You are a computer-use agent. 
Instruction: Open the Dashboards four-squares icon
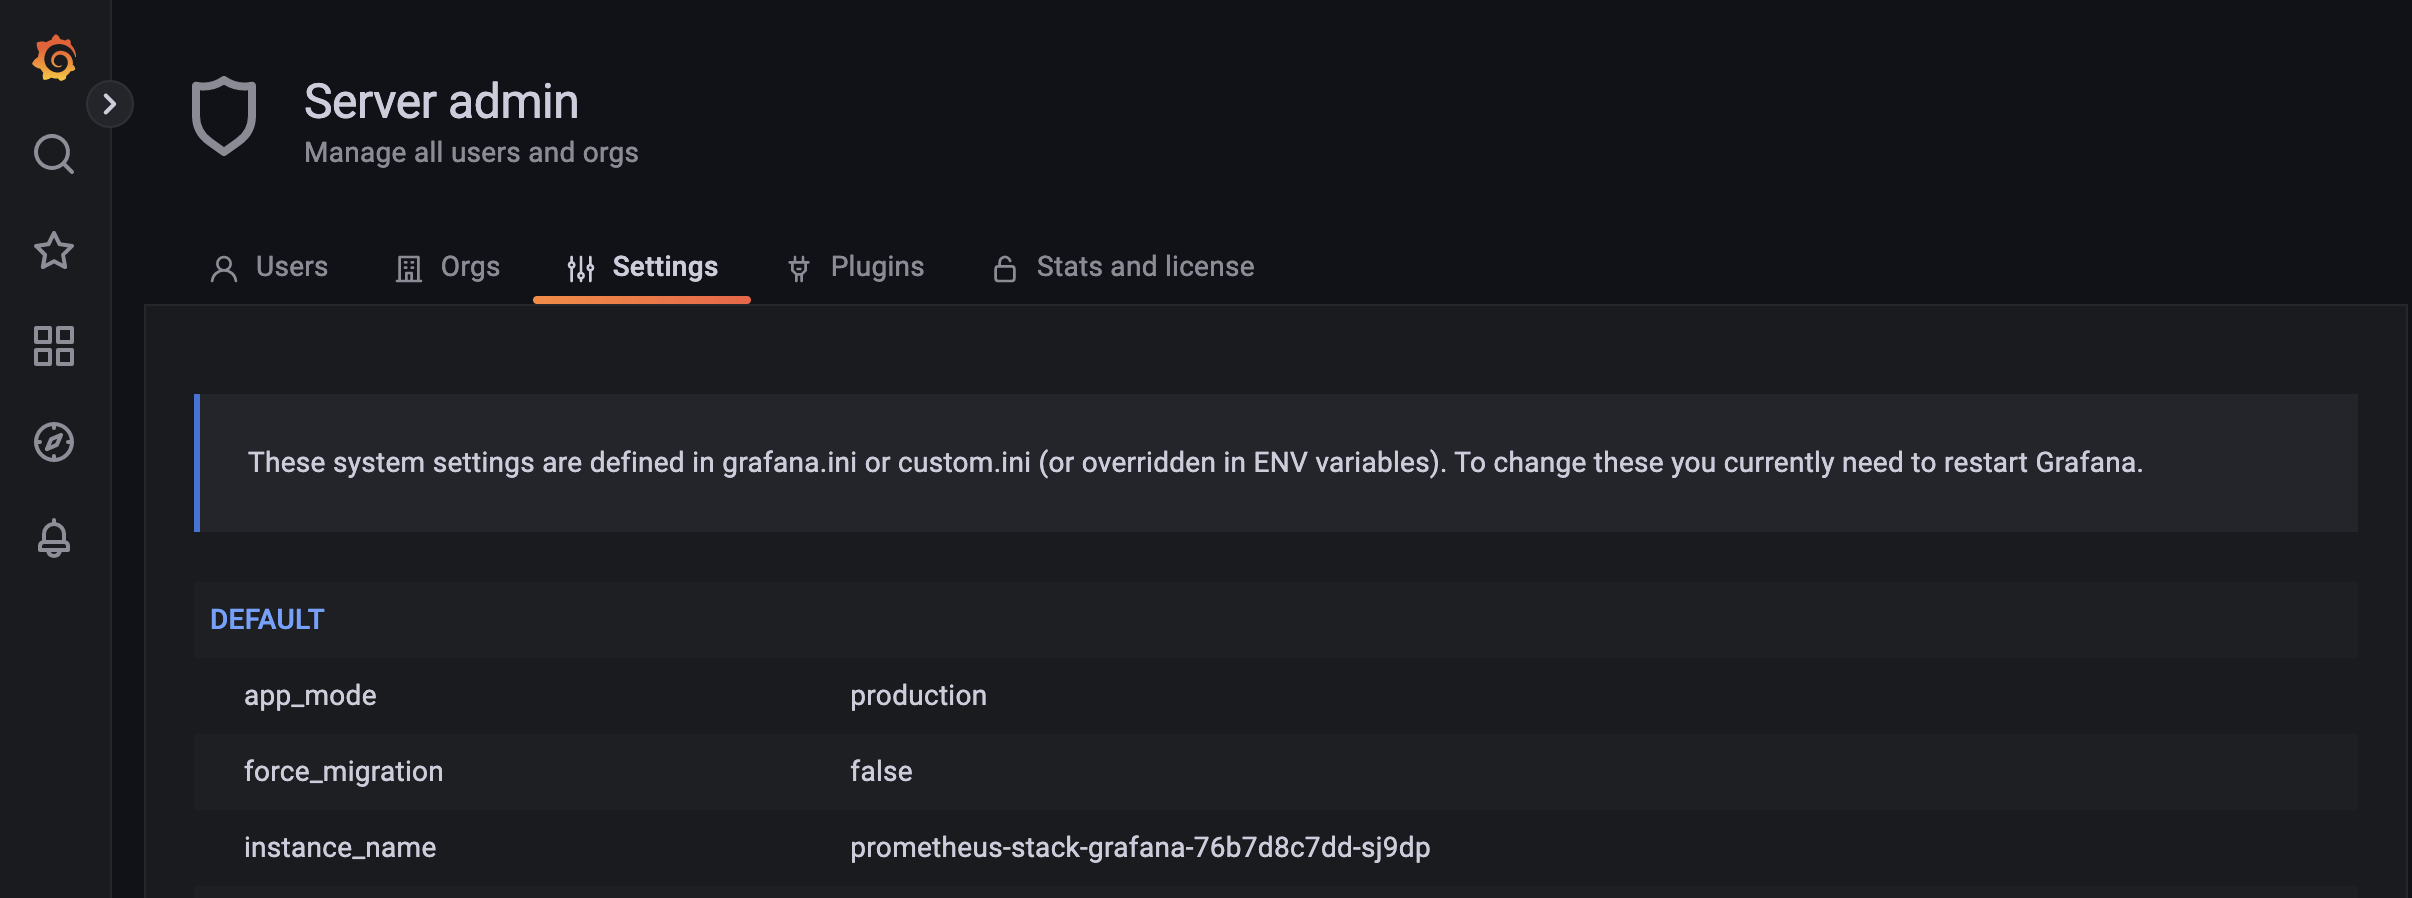[x=54, y=346]
